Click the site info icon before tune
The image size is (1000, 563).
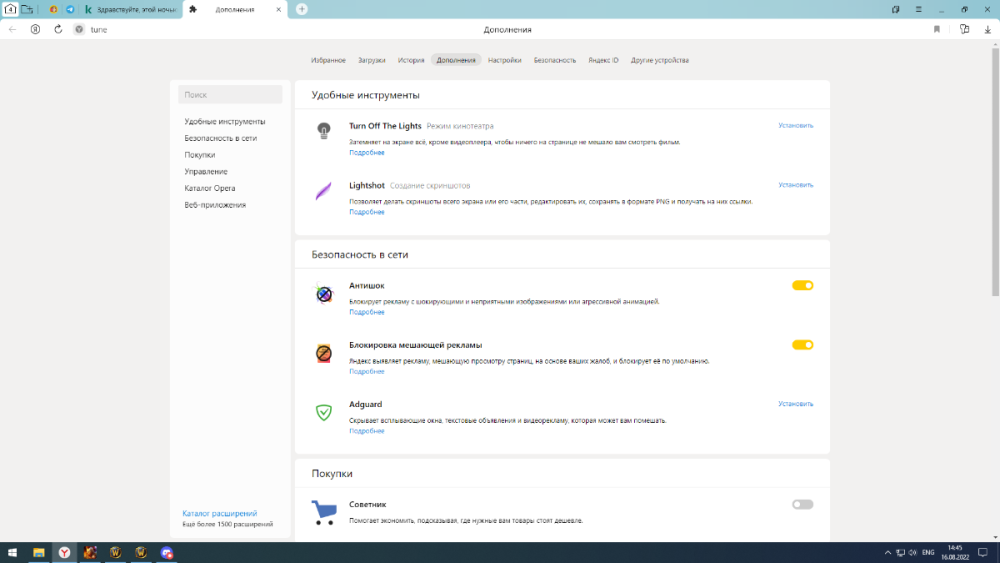click(79, 29)
